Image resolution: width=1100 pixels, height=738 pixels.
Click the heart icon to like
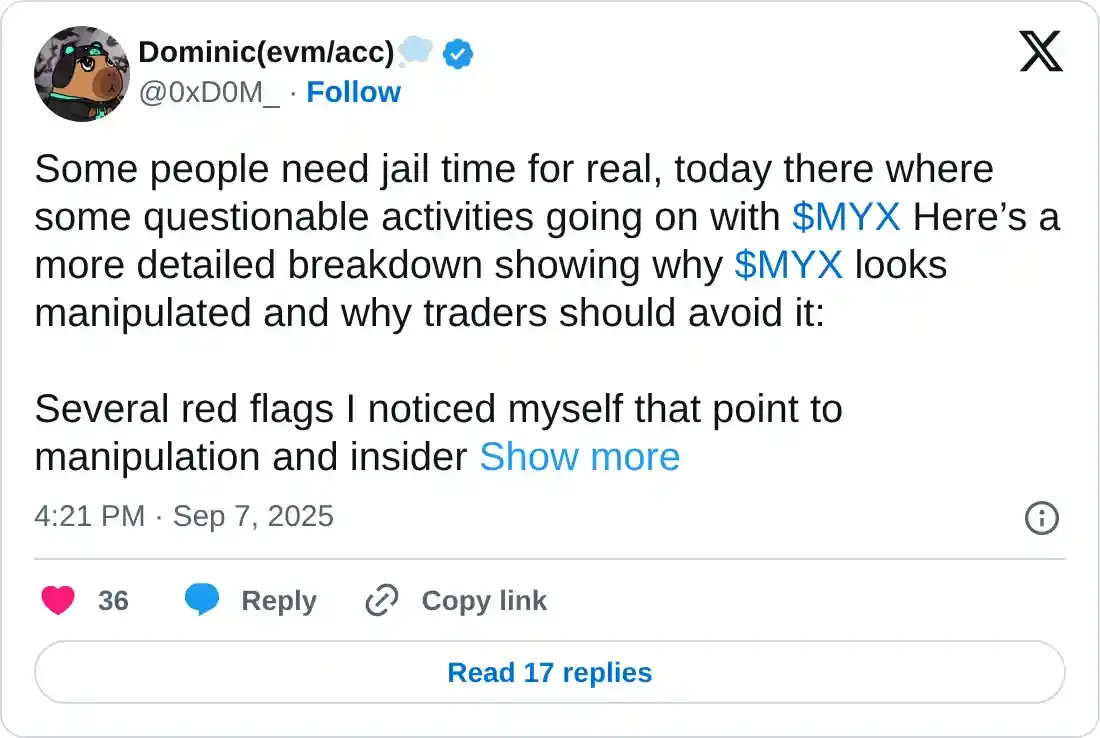click(x=58, y=600)
